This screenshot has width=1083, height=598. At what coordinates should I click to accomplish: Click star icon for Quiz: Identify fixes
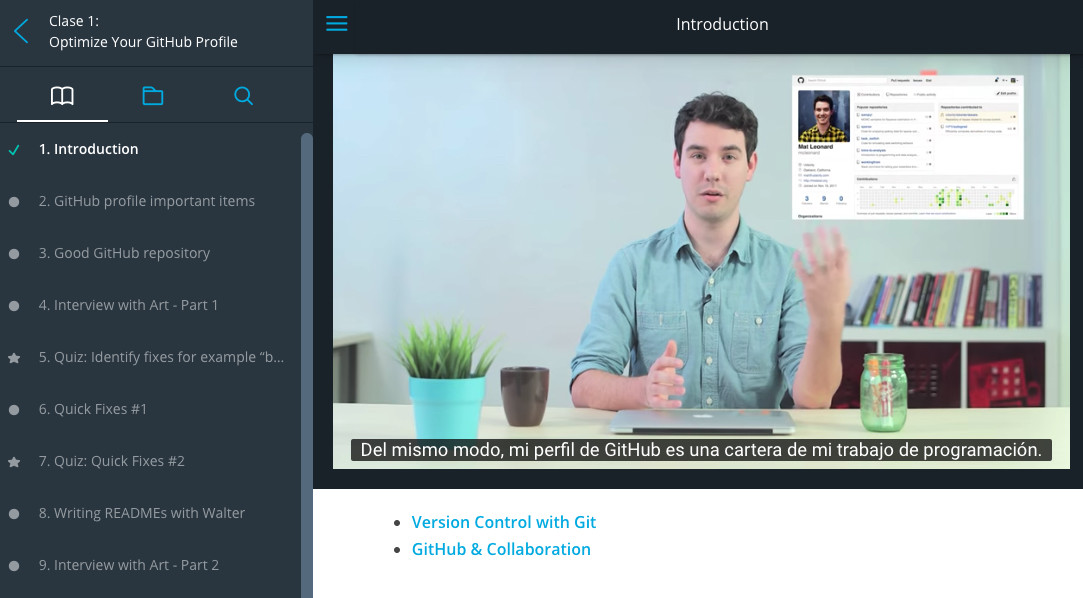click(x=14, y=358)
